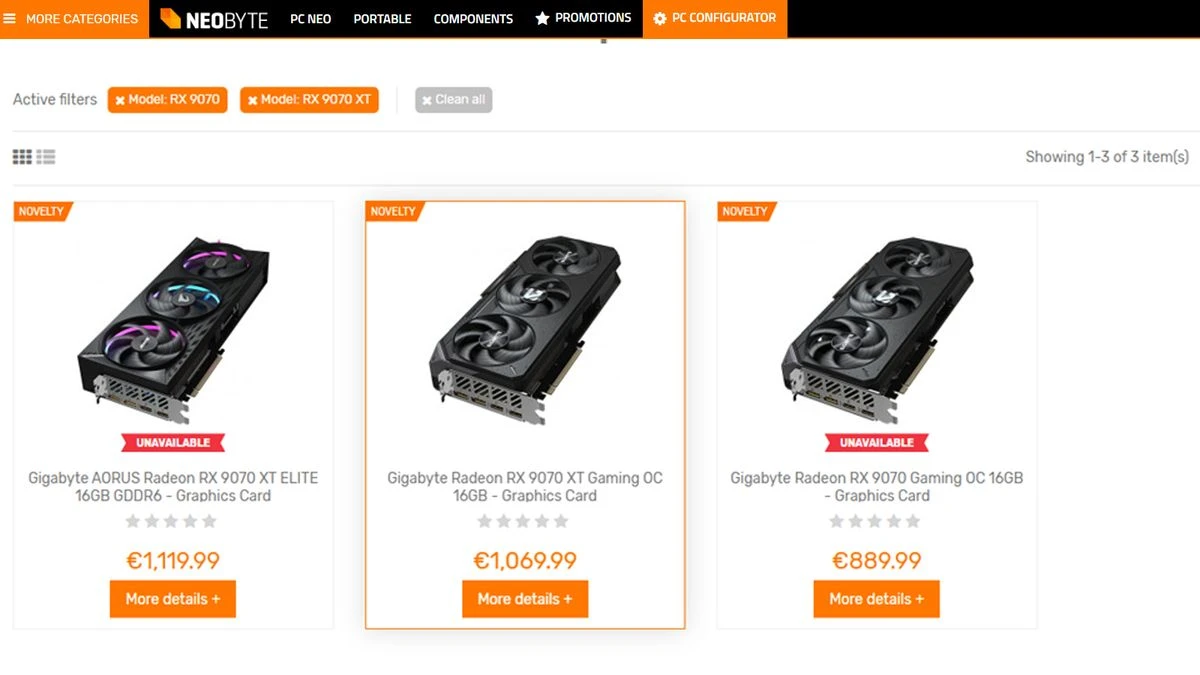
Task: Open the PC NEO menu
Action: (x=310, y=19)
